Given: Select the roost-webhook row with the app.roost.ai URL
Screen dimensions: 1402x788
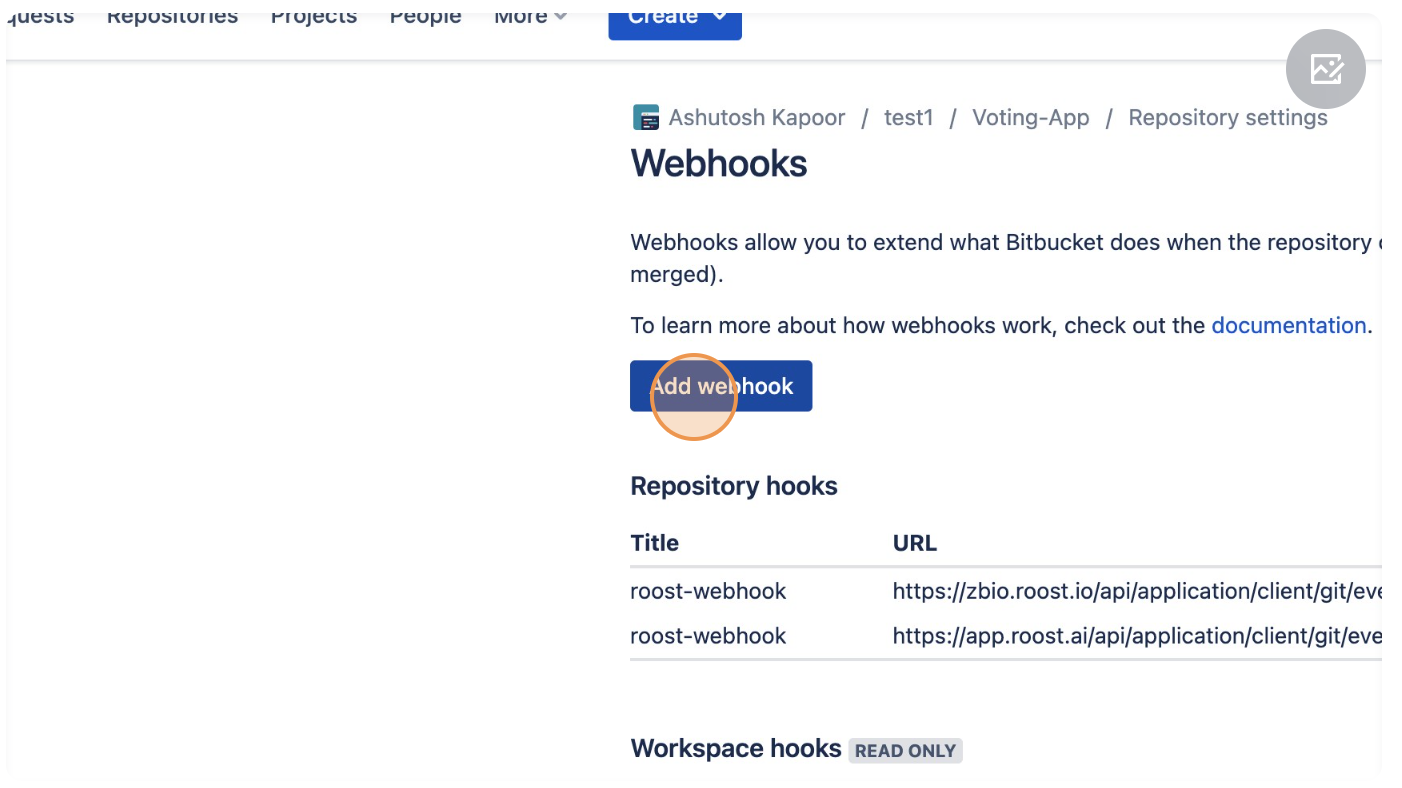Looking at the screenshot, I should [x=1005, y=636].
